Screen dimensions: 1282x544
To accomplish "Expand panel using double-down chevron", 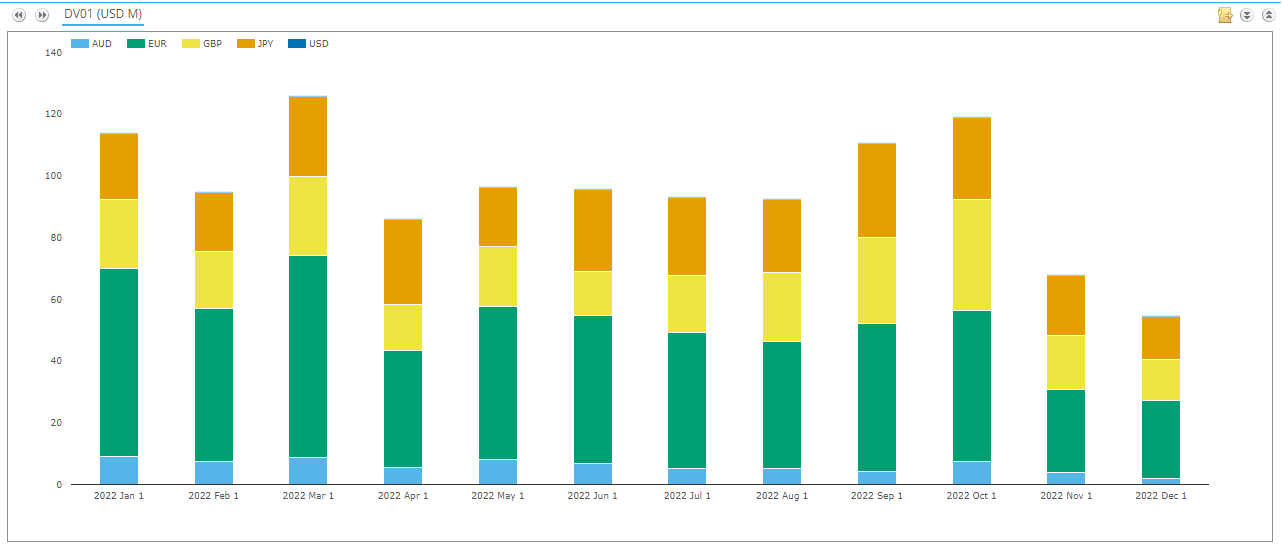I will coord(1246,15).
